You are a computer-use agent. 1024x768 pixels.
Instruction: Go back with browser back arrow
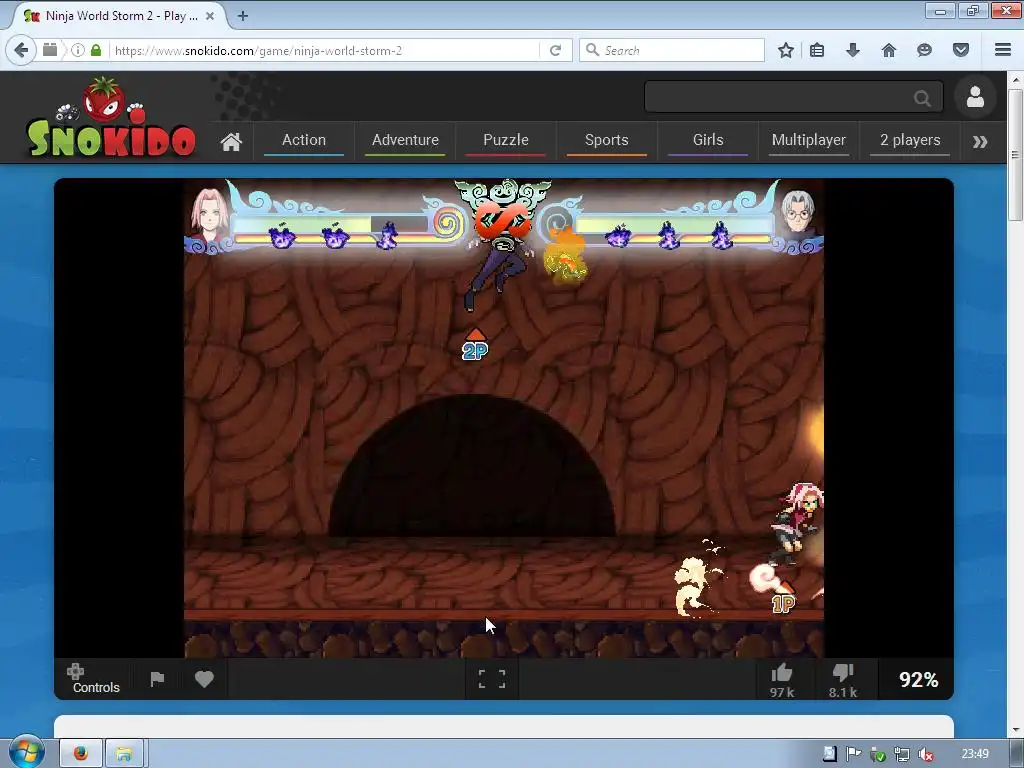(21, 50)
